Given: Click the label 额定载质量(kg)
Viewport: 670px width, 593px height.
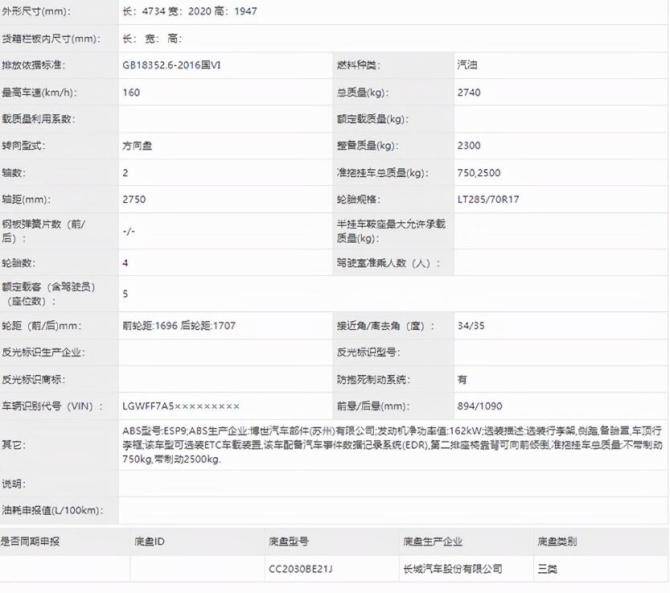Looking at the screenshot, I should [373, 119].
